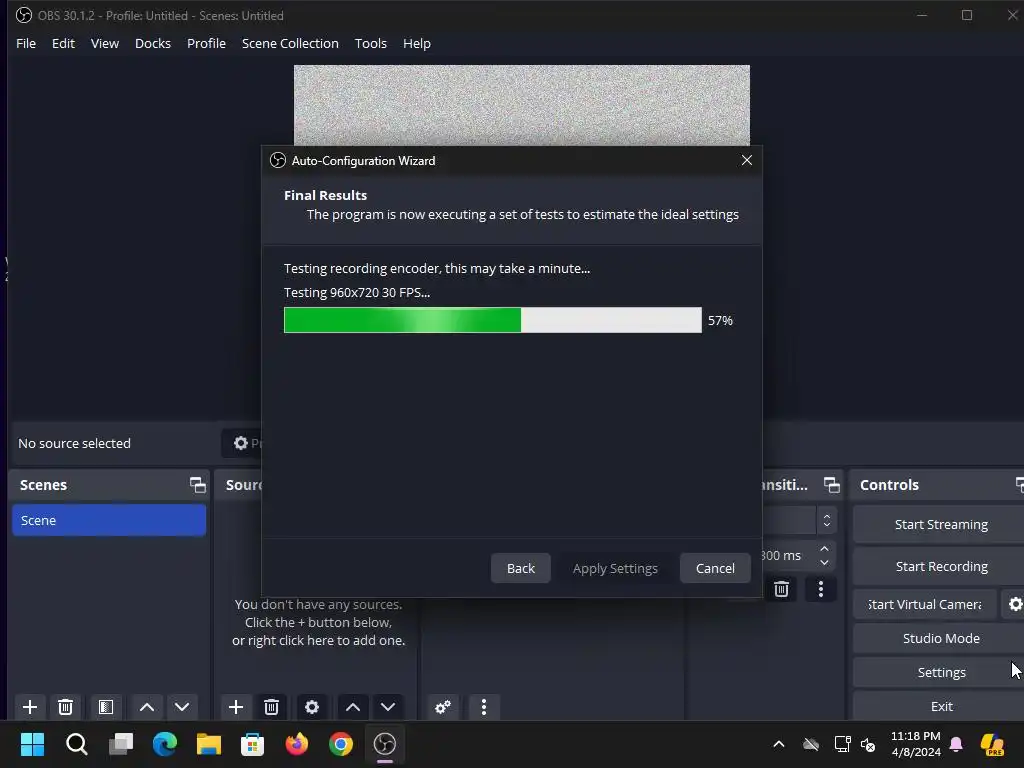Move source up arrow in Sources panel

coord(353,707)
